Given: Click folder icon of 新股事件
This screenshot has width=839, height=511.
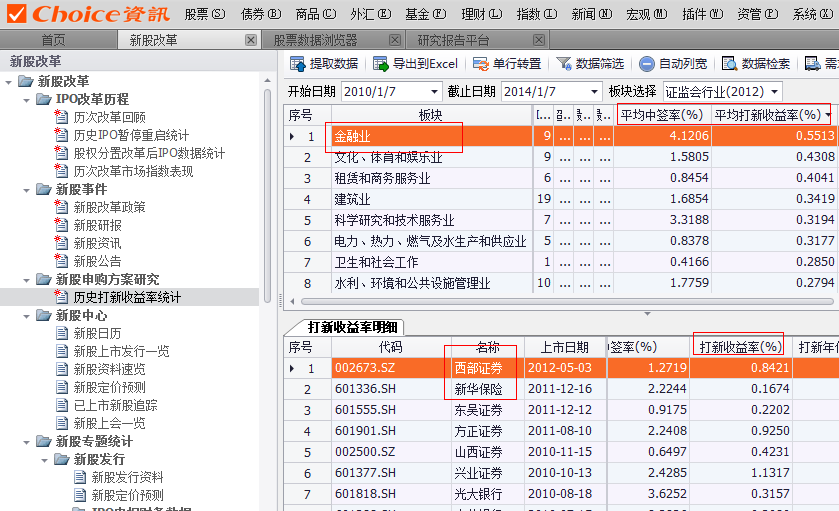Looking at the screenshot, I should [44, 189].
